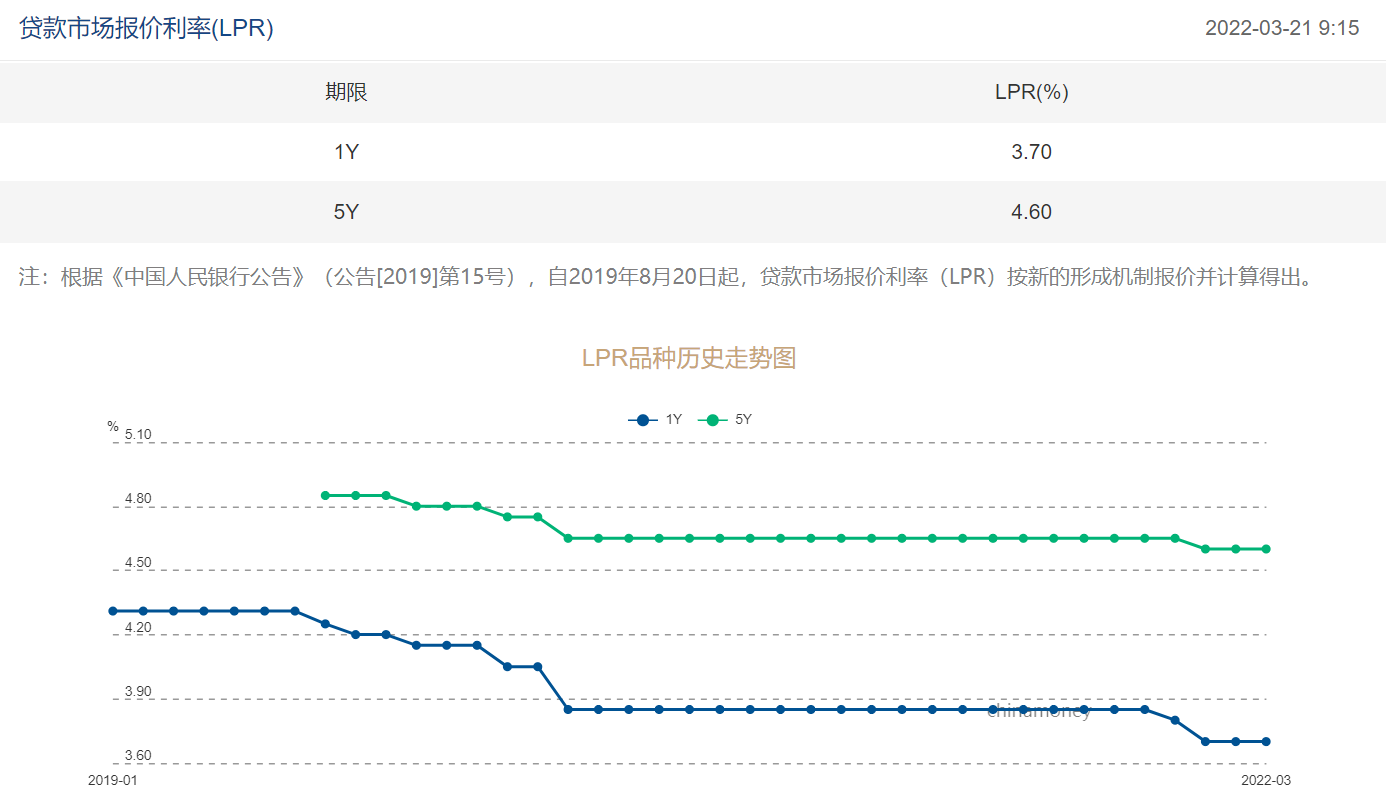
Task: Toggle the 1Y series legend item
Action: pyautogui.click(x=655, y=420)
